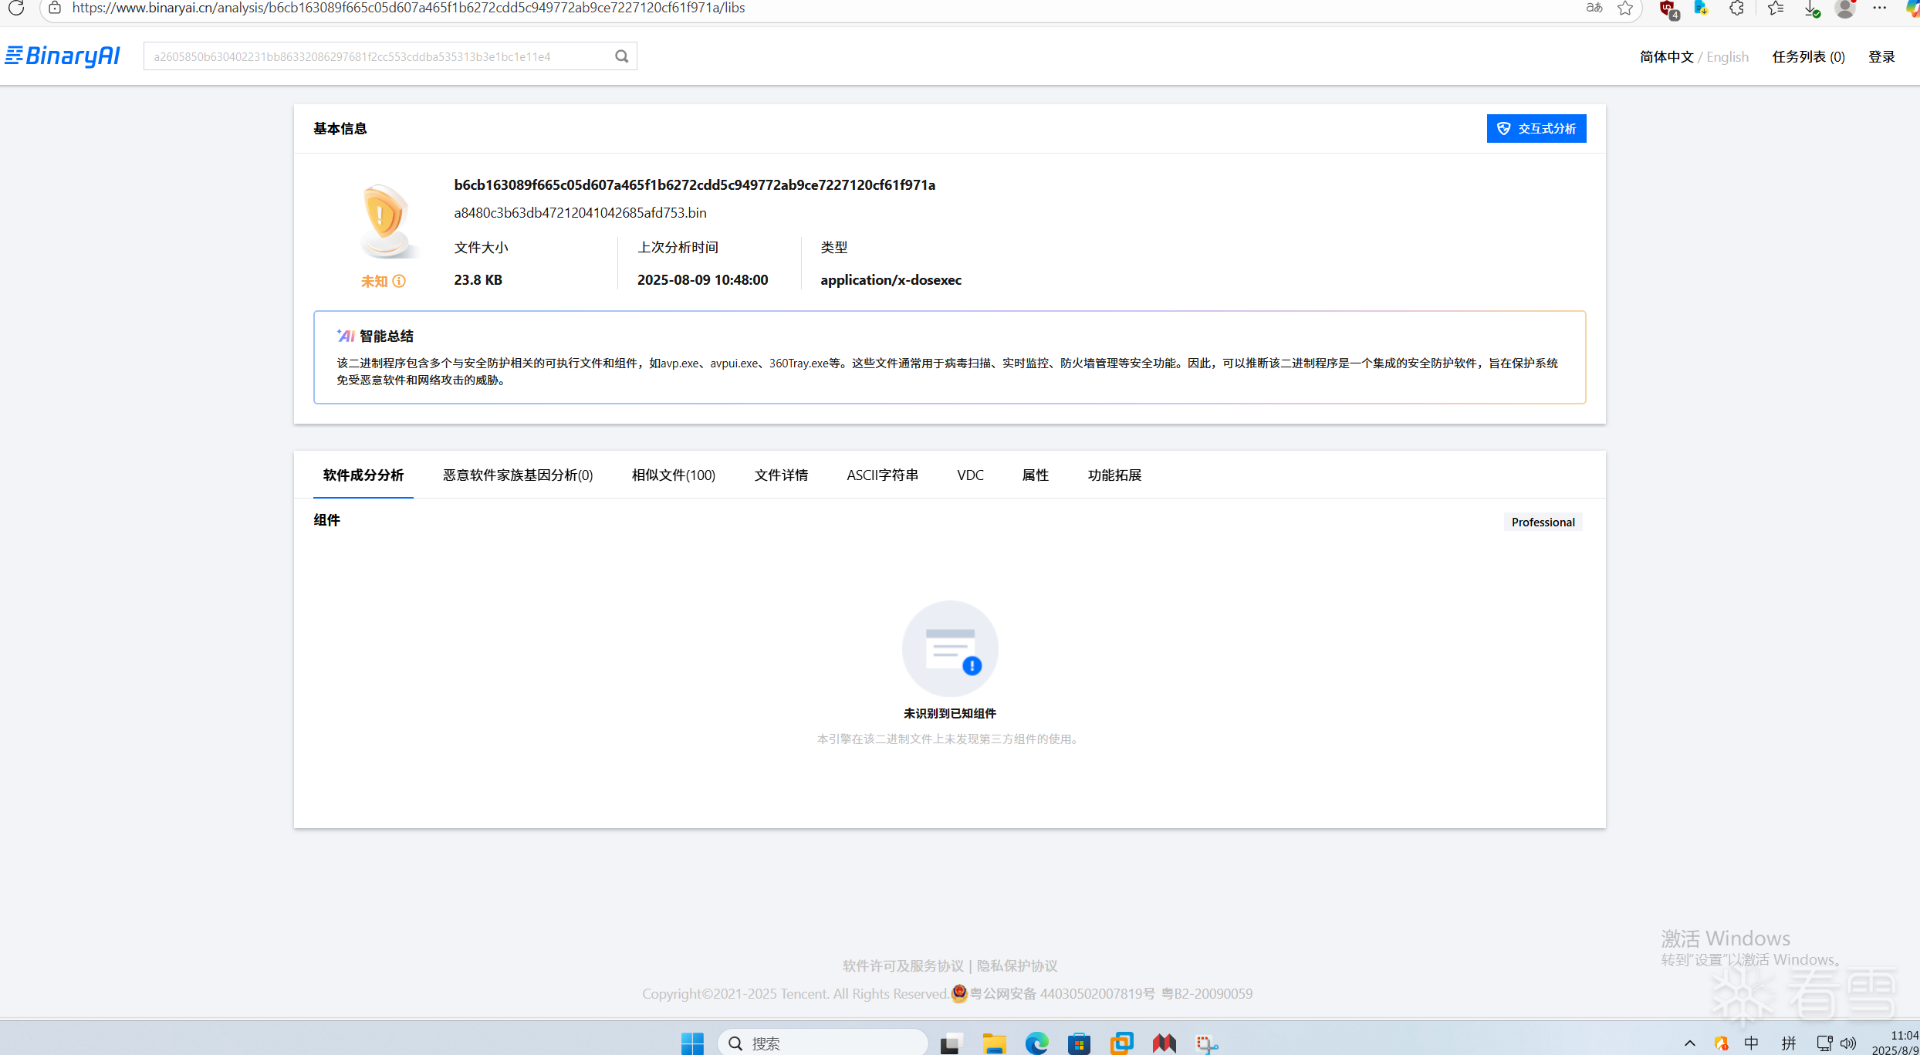The height and width of the screenshot is (1055, 1920).
Task: Click the yellow shield file status icon
Action: [385, 220]
